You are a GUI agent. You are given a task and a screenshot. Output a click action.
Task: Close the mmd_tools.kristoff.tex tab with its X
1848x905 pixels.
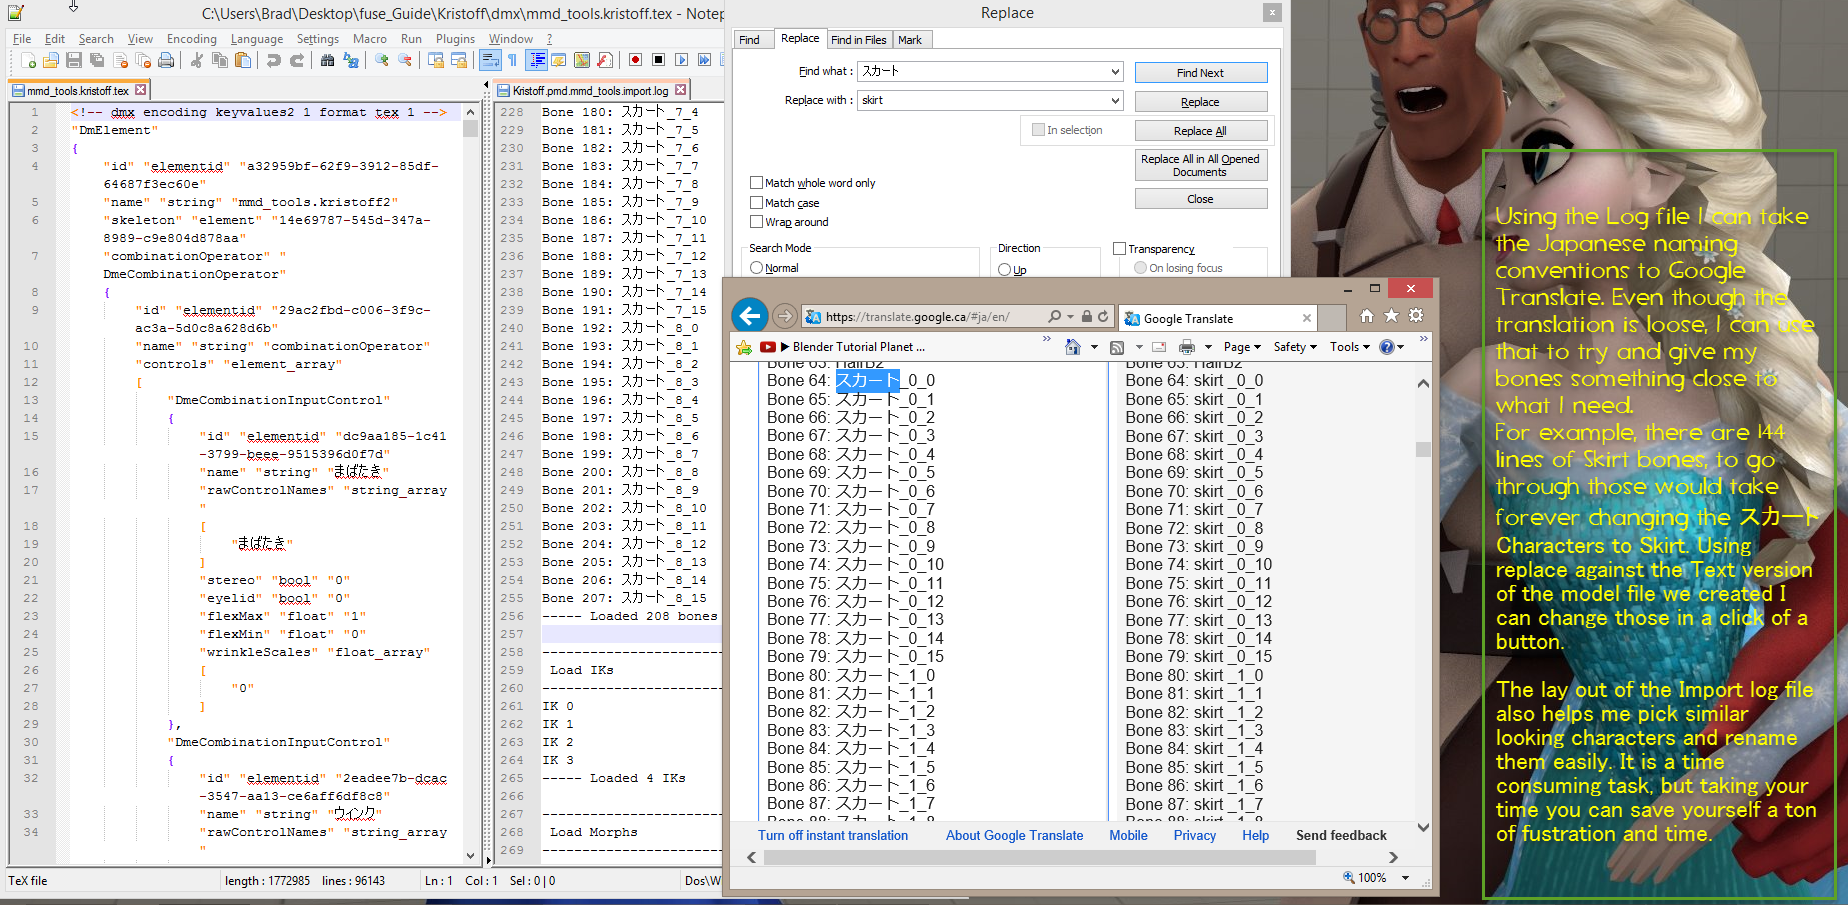(x=141, y=90)
